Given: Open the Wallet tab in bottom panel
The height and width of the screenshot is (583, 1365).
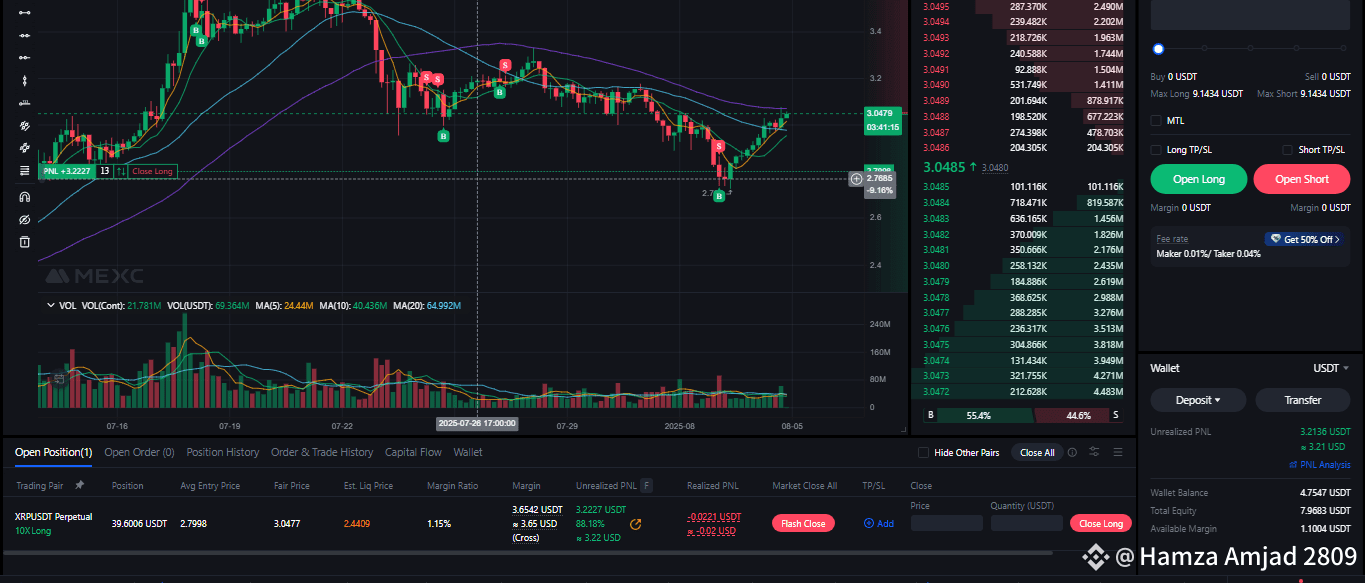Looking at the screenshot, I should (468, 452).
